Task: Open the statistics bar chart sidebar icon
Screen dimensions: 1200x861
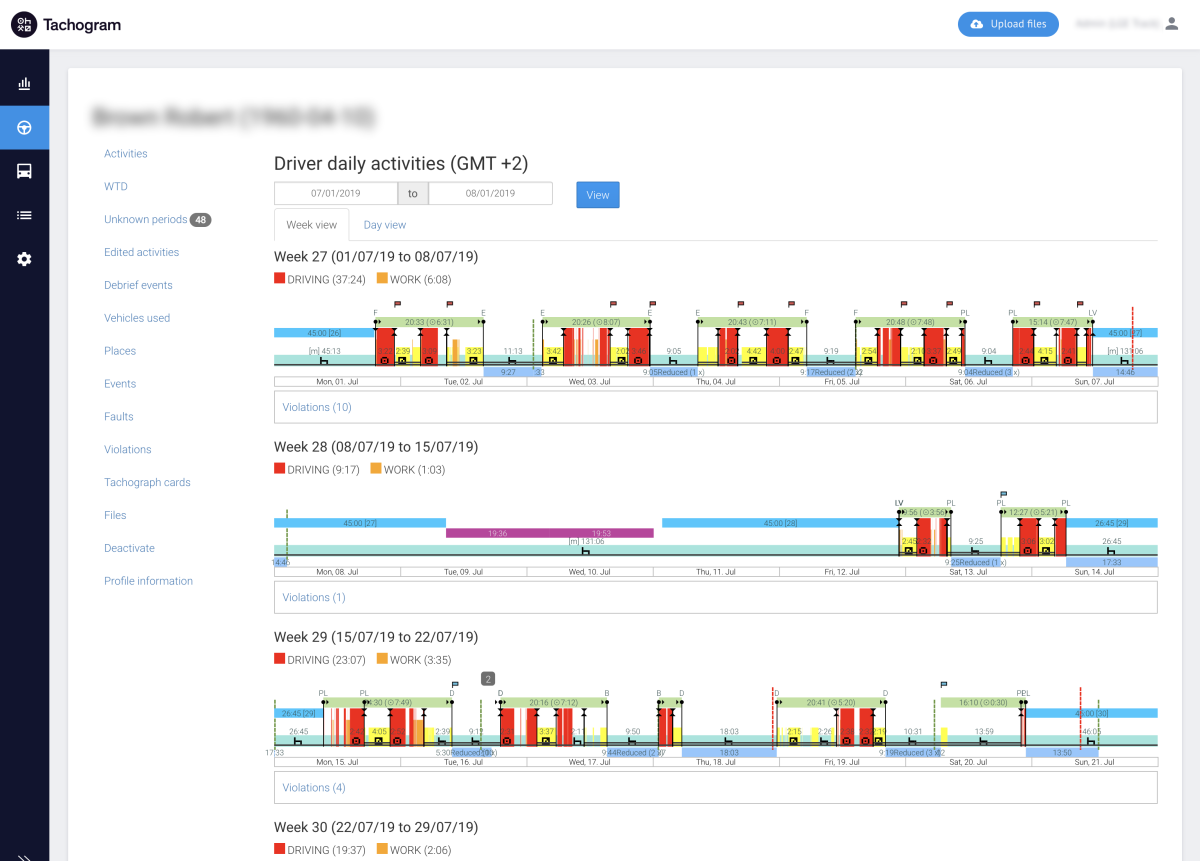Action: click(x=24, y=84)
